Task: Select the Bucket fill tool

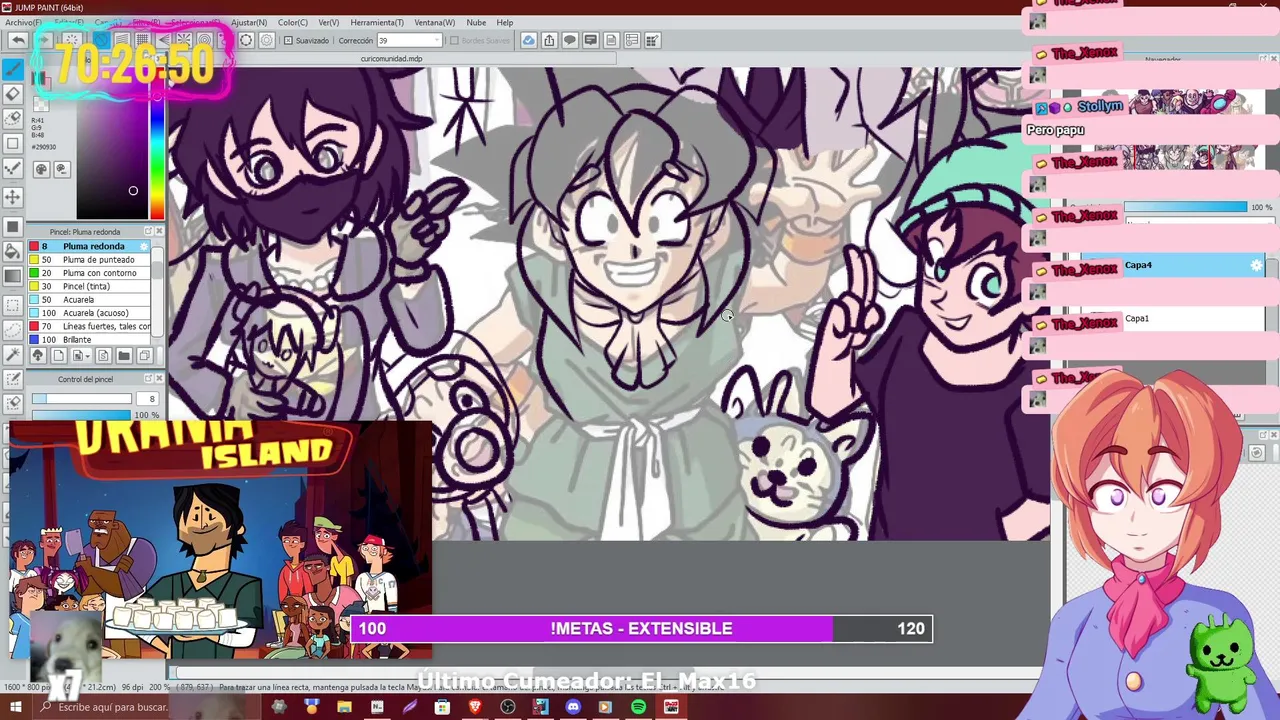Action: point(13,251)
